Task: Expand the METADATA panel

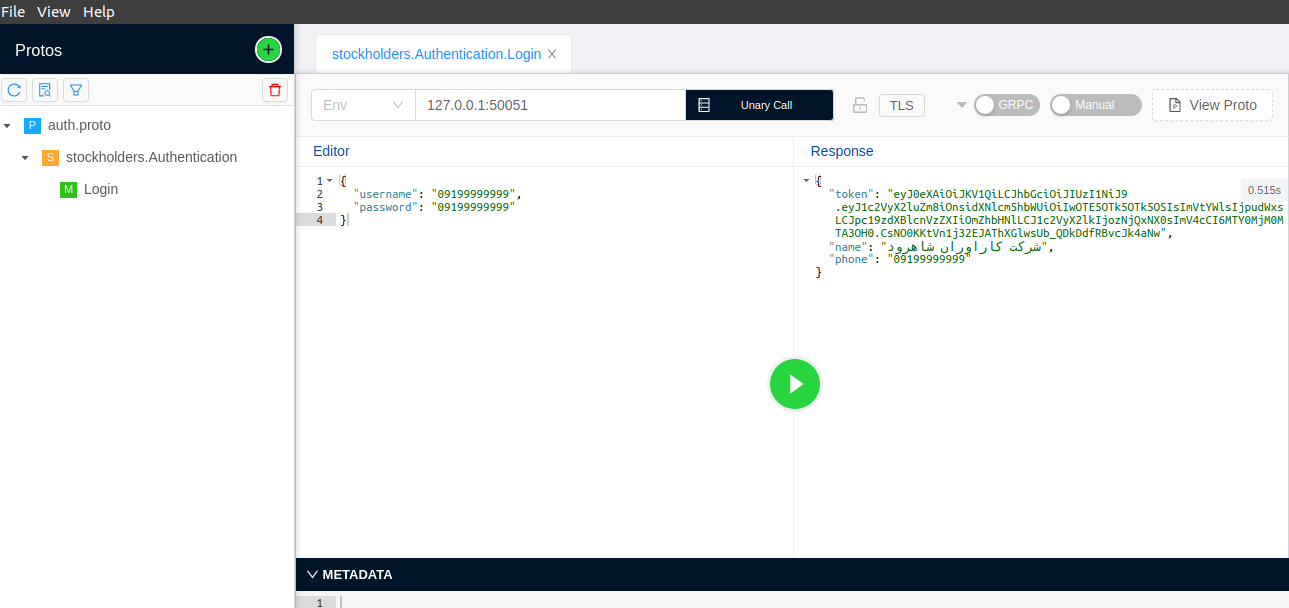Action: click(x=313, y=575)
